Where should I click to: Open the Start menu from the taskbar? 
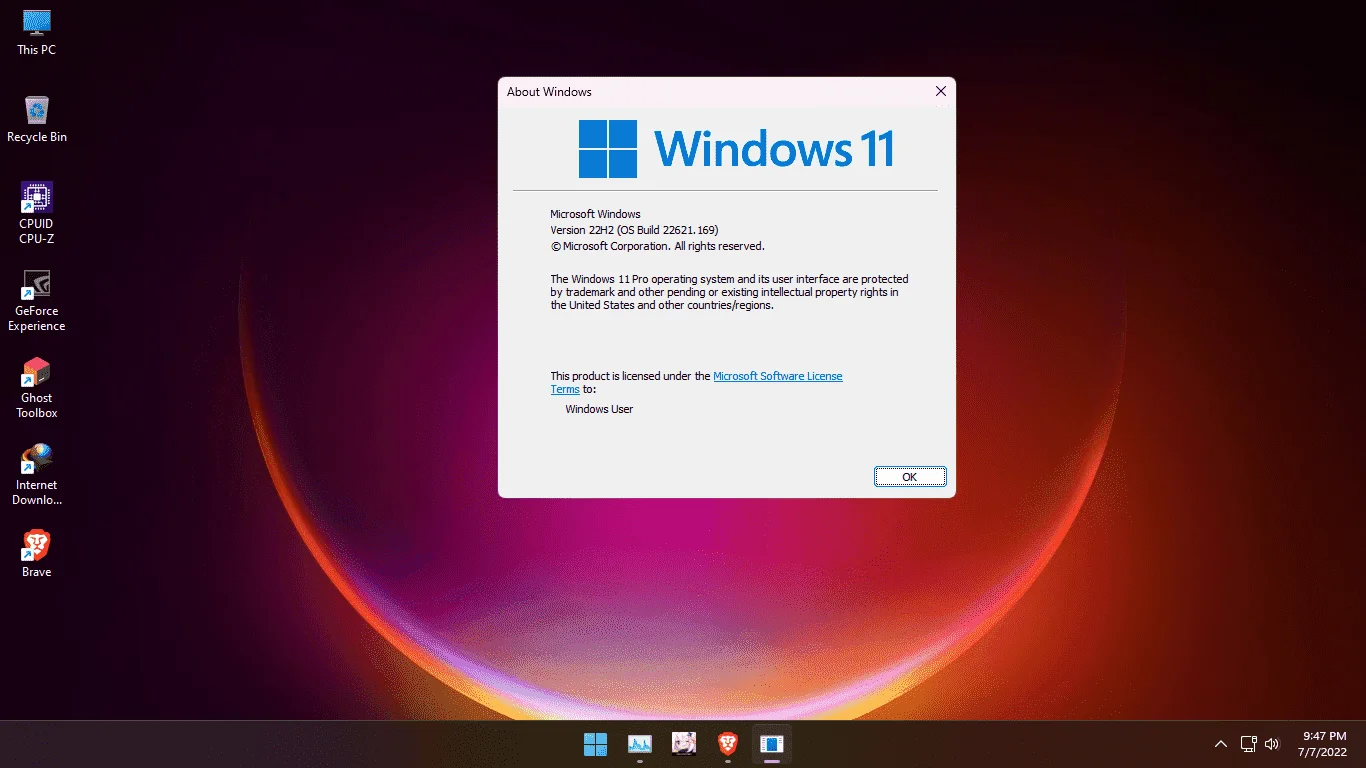pyautogui.click(x=595, y=744)
